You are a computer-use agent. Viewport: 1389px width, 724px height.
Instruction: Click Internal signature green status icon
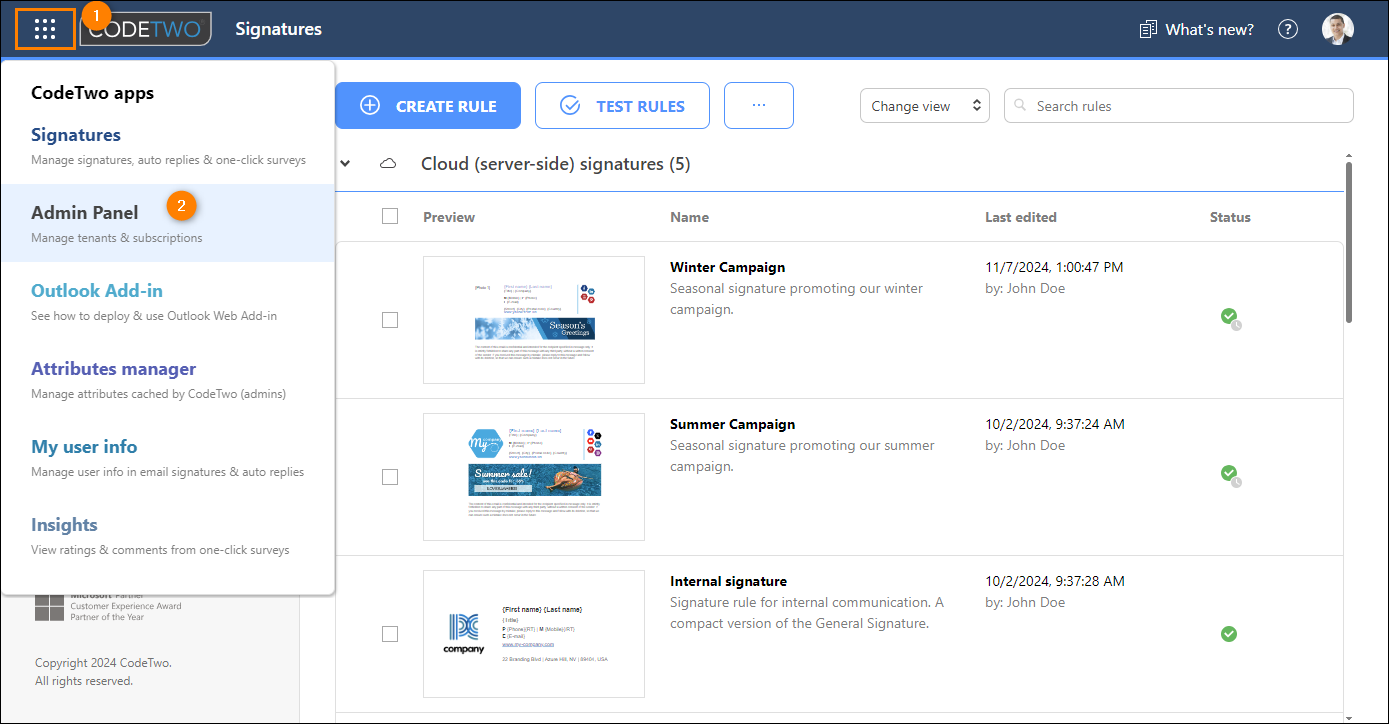1229,634
